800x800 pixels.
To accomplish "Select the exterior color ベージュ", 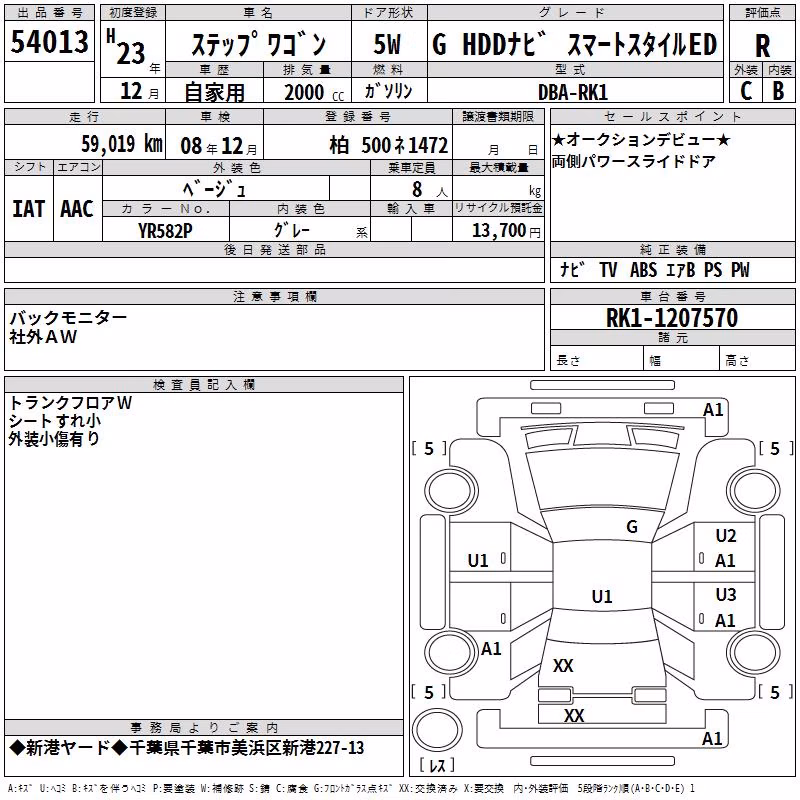I will pyautogui.click(x=215, y=189).
